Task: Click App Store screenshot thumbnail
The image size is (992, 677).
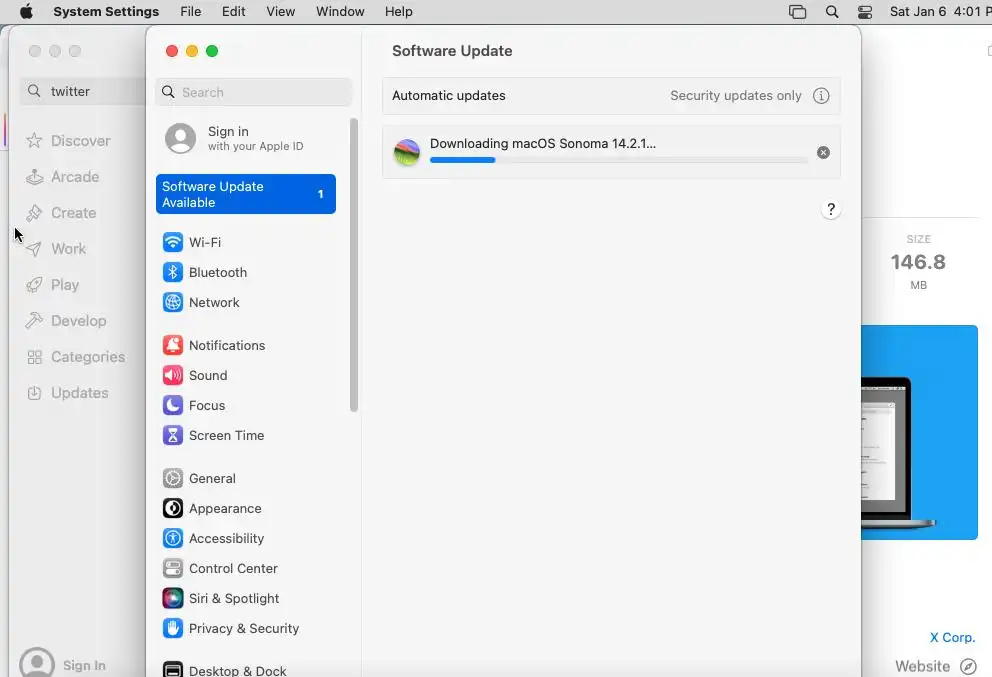Action: (x=919, y=432)
